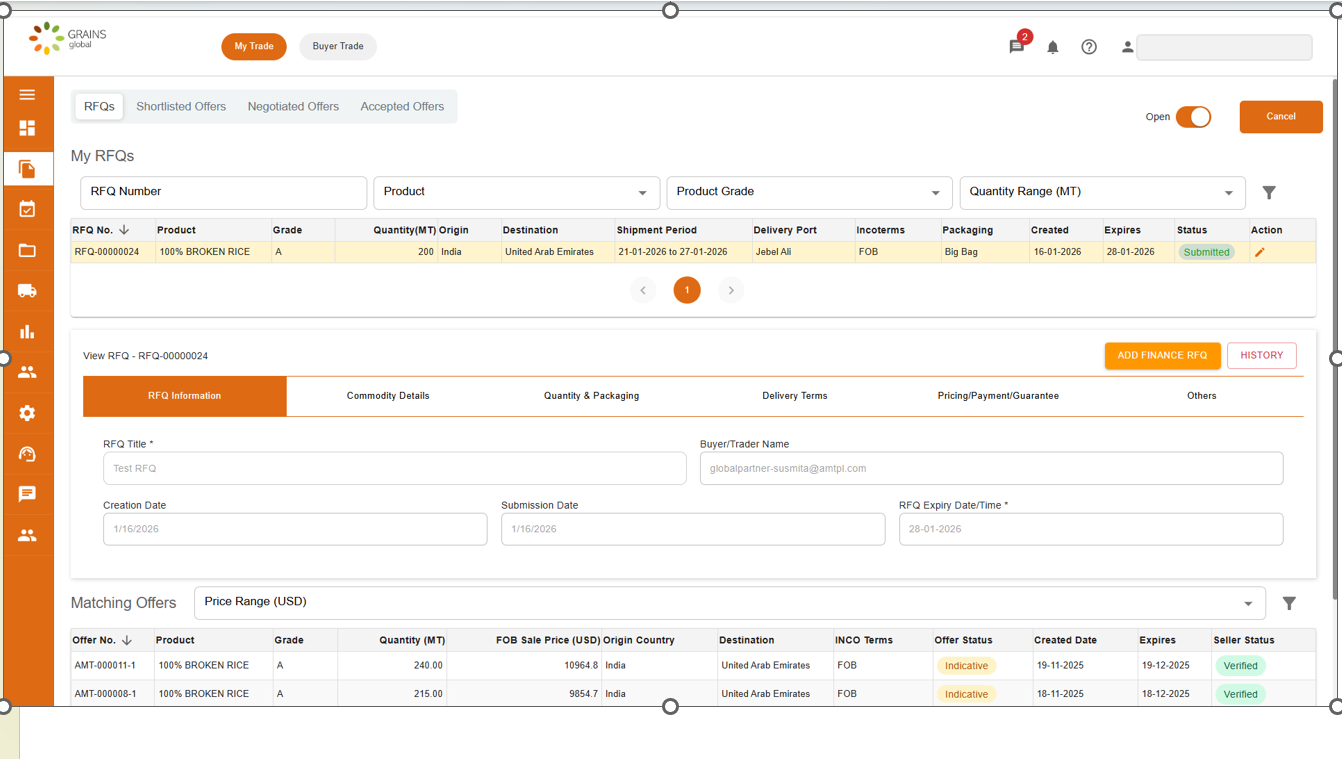
Task: Click the settings gear in sidebar
Action: click(x=27, y=413)
